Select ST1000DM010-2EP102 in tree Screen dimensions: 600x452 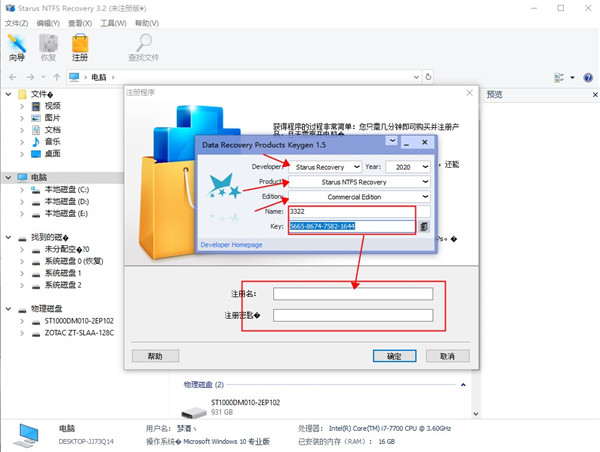click(x=79, y=321)
